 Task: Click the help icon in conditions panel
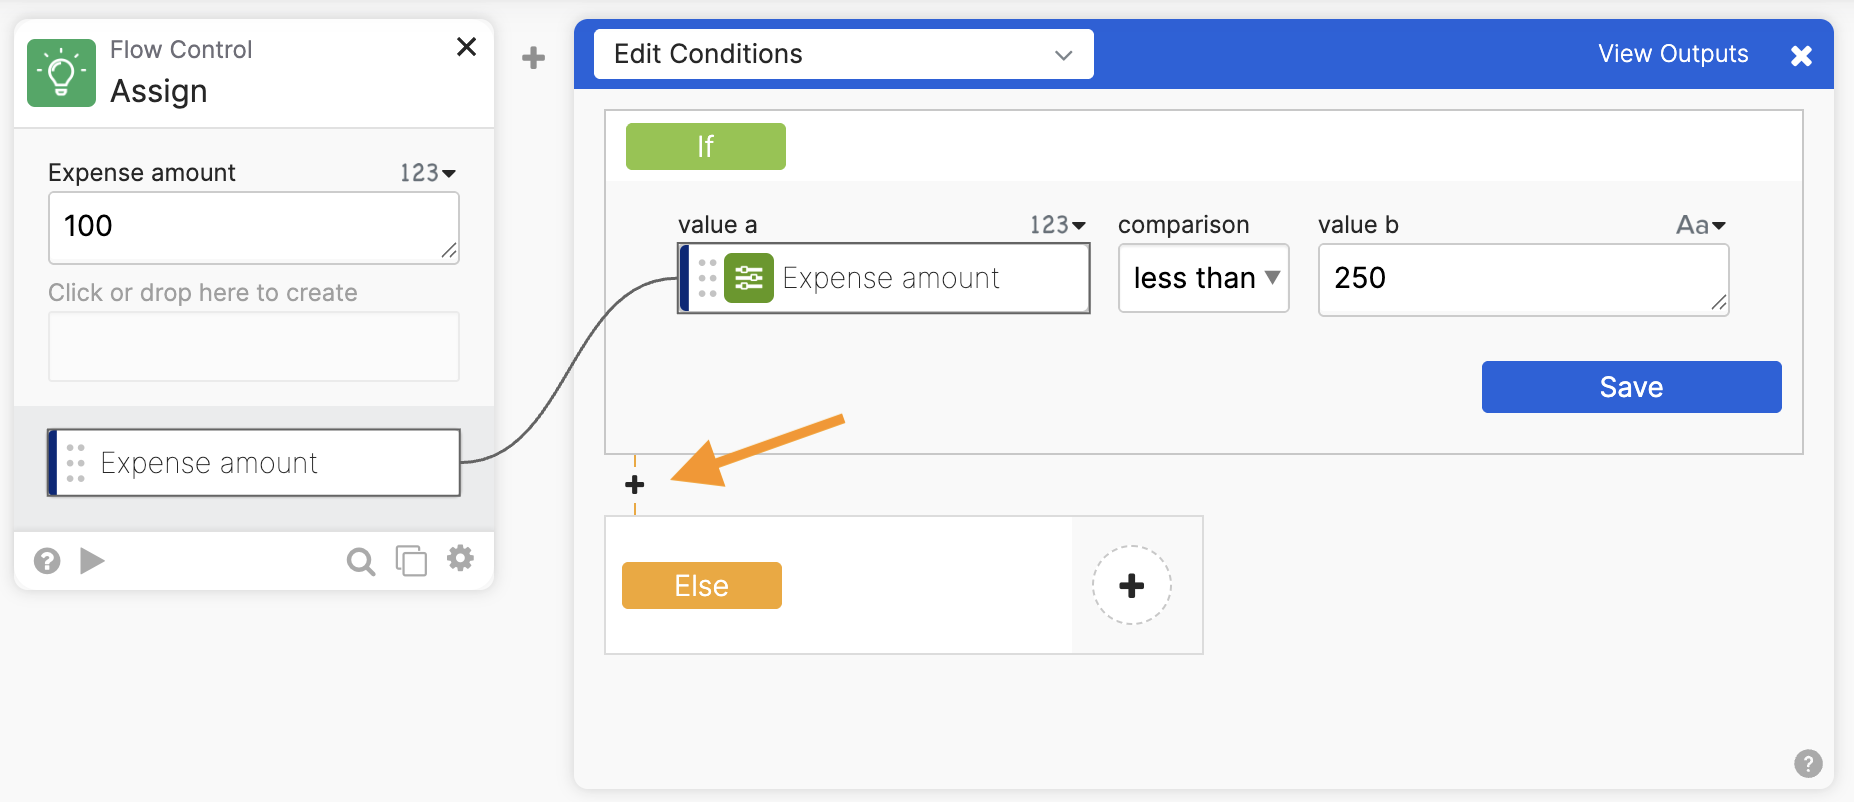1807,764
